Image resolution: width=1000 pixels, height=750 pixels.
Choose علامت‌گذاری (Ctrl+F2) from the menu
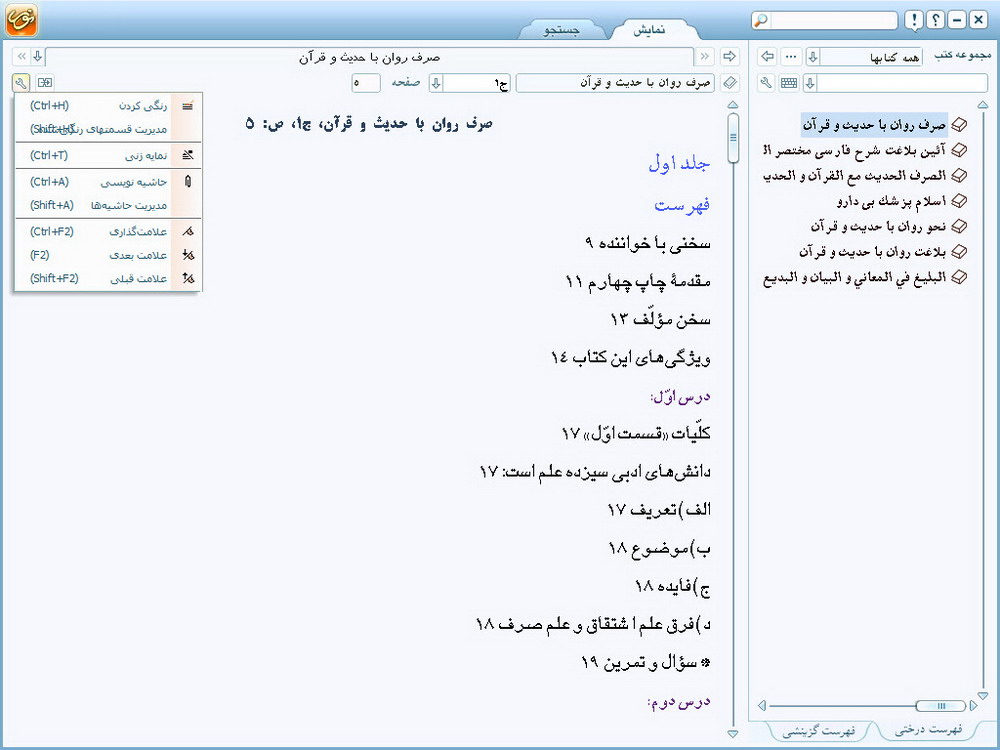pyautogui.click(x=108, y=232)
